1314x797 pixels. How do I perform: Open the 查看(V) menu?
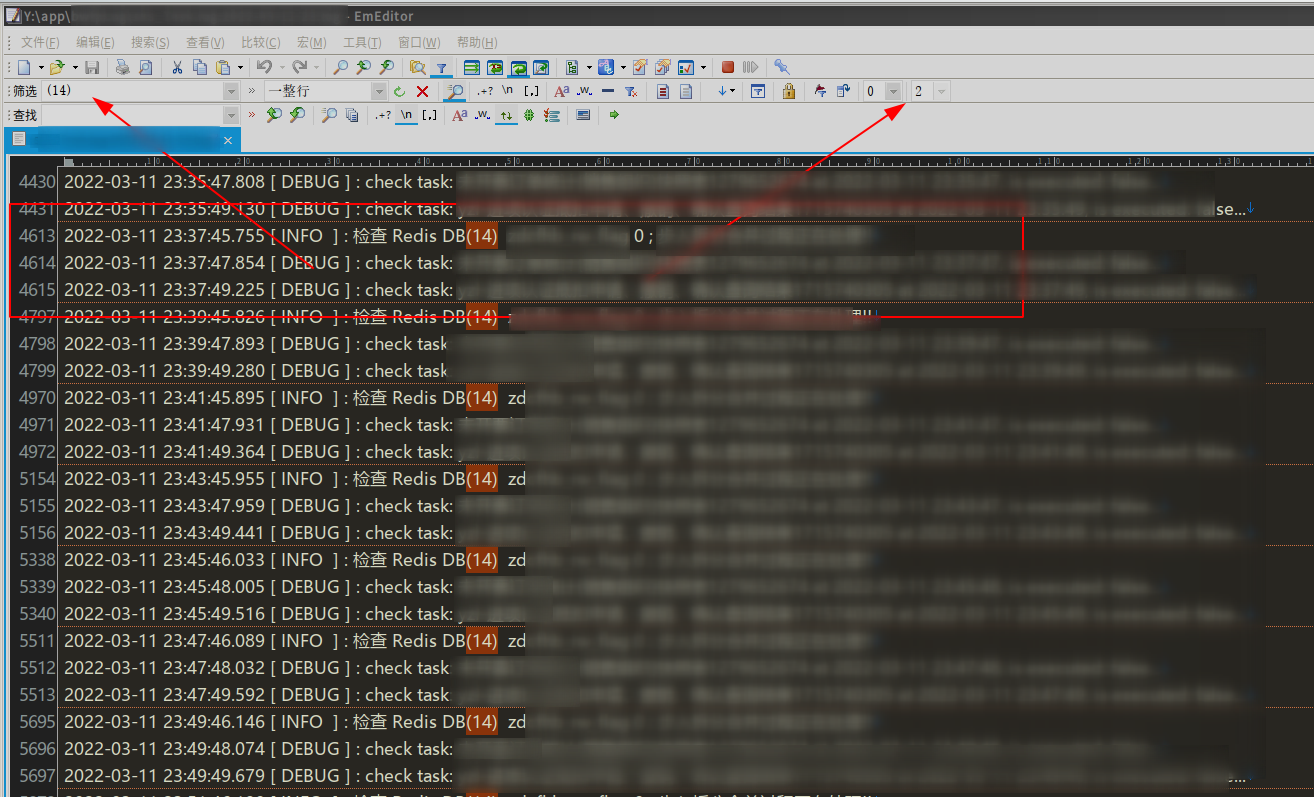tap(205, 42)
